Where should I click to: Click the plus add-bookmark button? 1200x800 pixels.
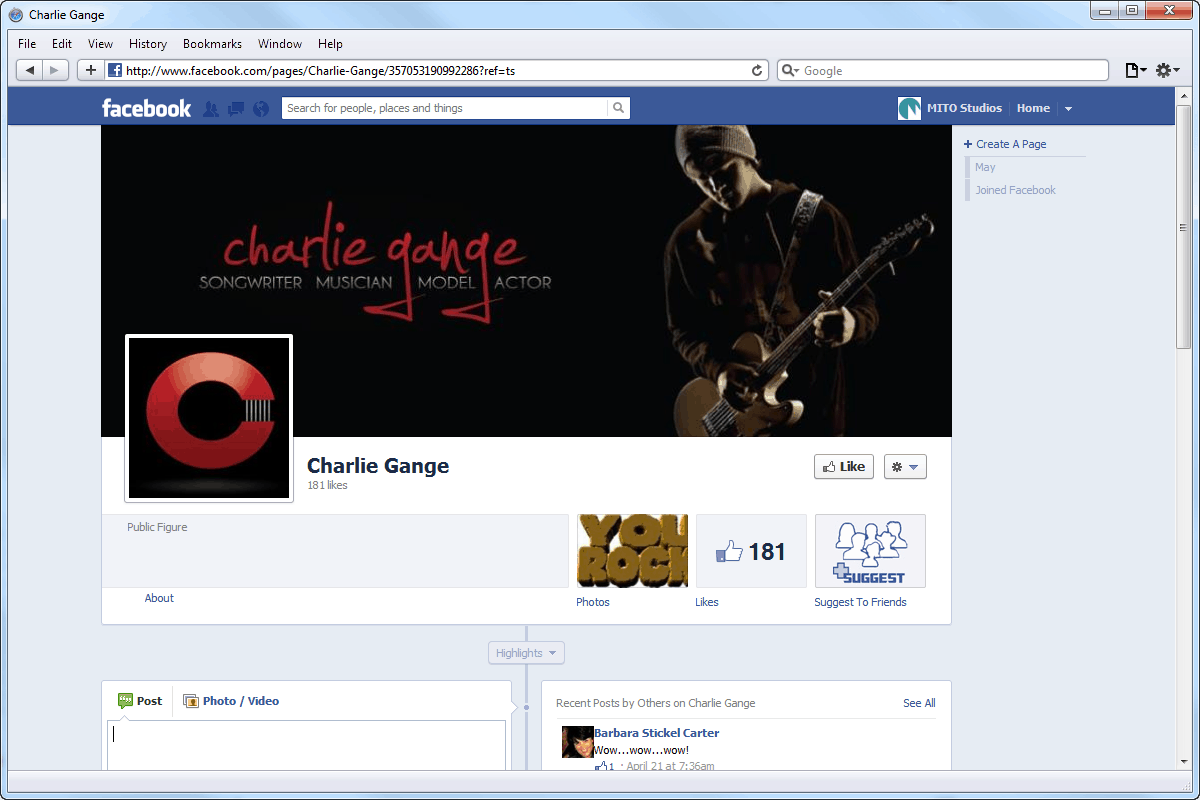(x=90, y=70)
